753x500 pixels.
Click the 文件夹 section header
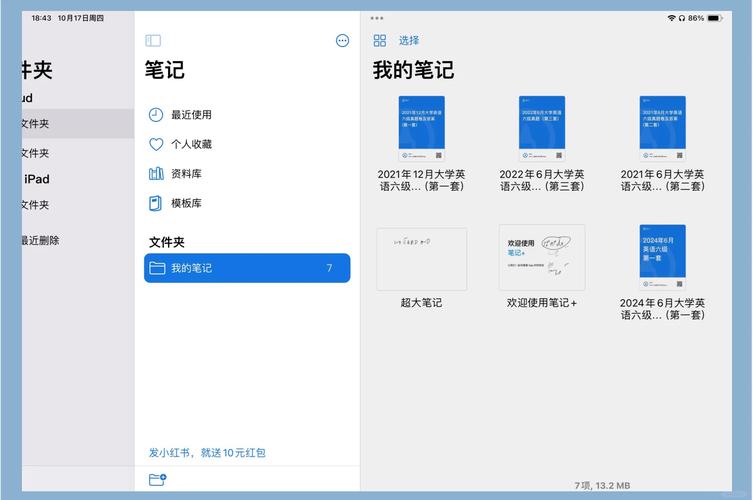(x=167, y=242)
